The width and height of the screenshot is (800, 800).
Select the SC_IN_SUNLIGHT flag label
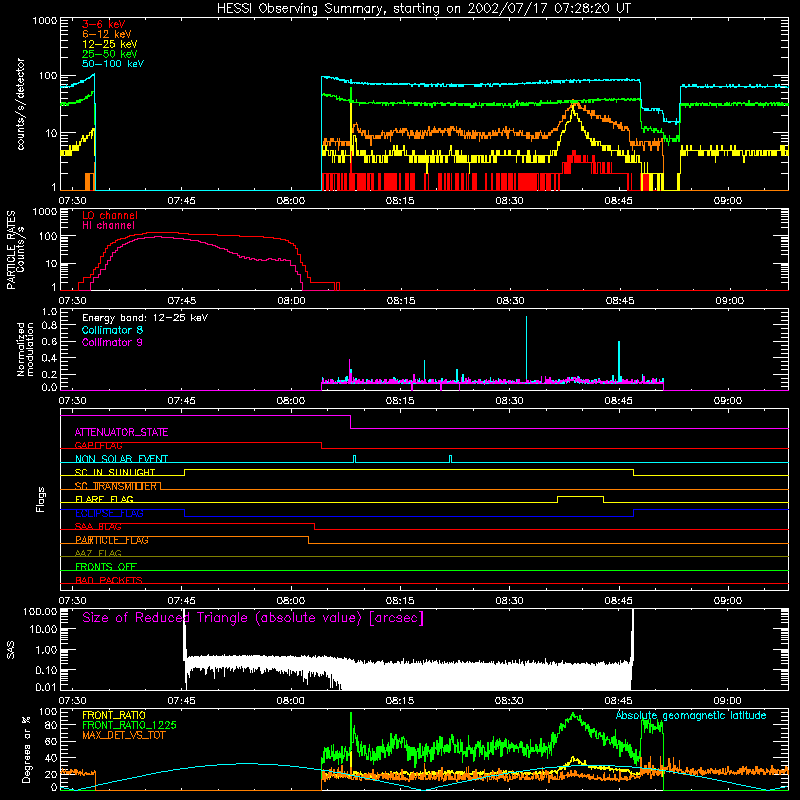(x=114, y=472)
